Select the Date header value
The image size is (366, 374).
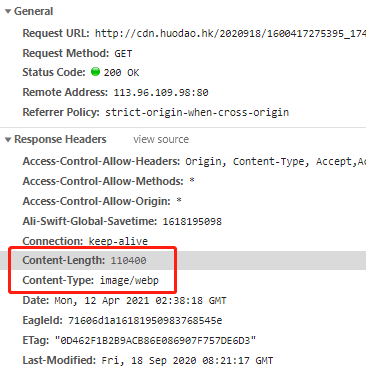click(140, 300)
